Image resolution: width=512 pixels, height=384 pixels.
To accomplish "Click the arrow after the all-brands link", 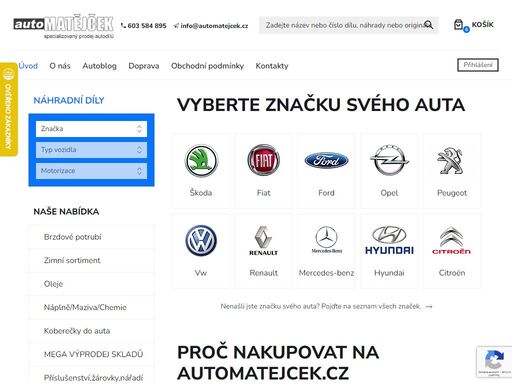I will coord(429,306).
